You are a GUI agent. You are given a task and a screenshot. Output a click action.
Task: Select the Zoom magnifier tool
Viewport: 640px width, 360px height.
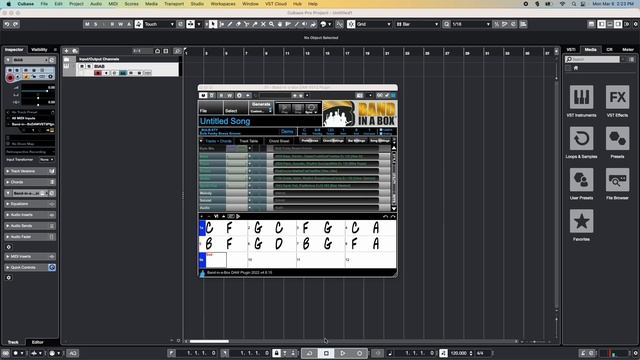coord(271,24)
